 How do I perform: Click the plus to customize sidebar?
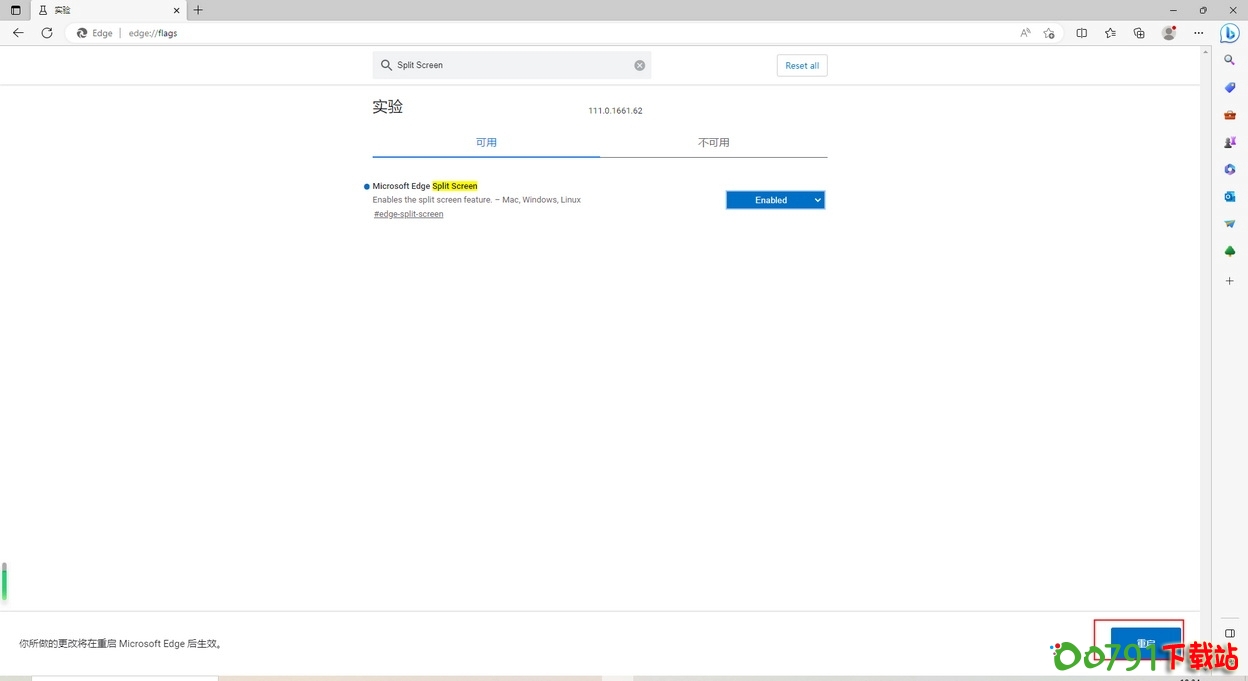[1230, 281]
